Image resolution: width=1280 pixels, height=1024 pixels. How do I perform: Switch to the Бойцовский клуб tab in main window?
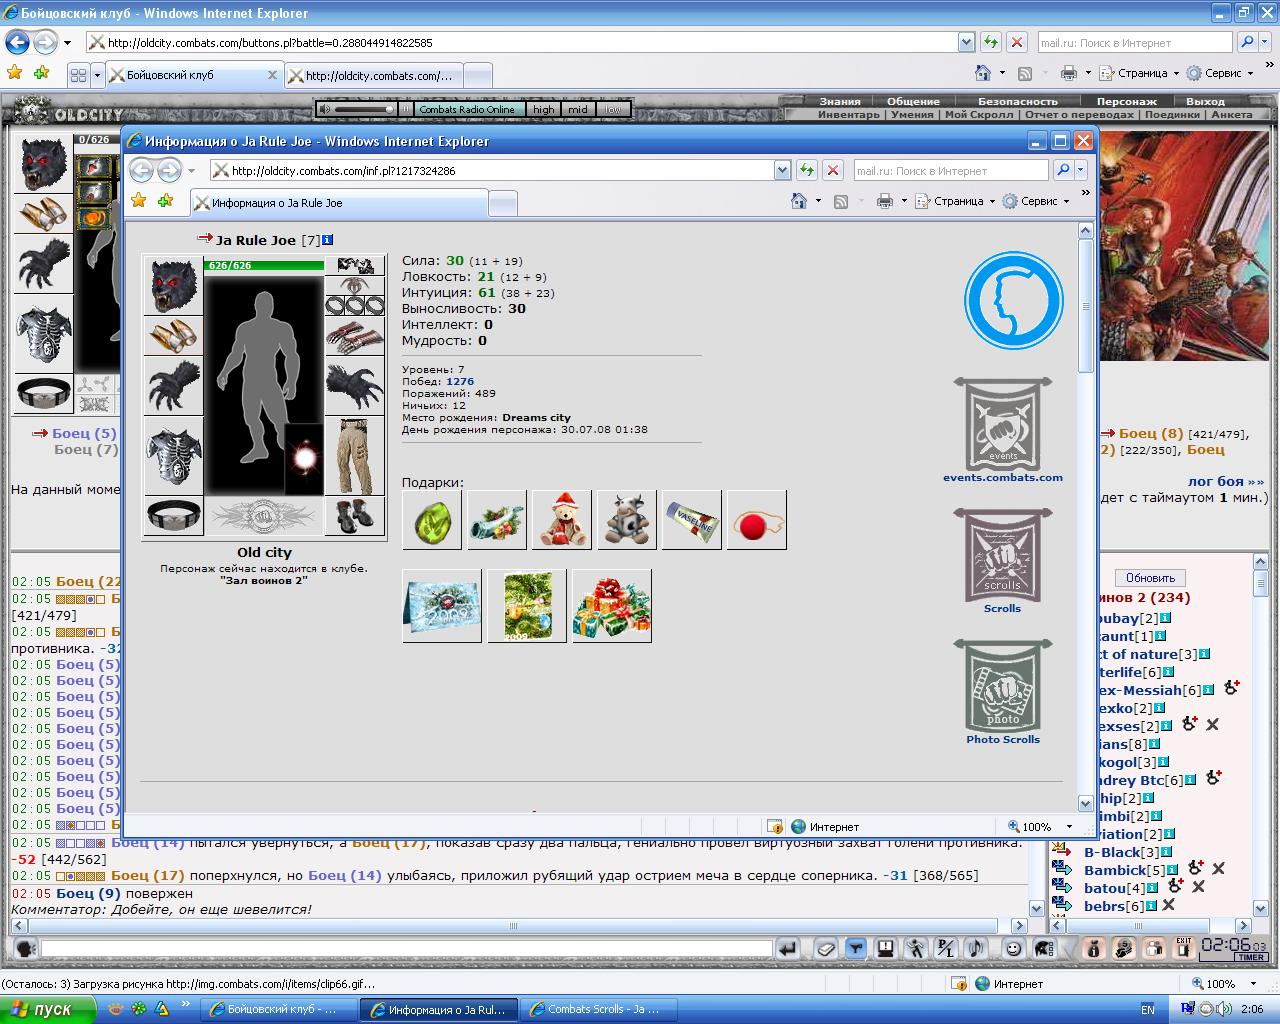click(194, 75)
